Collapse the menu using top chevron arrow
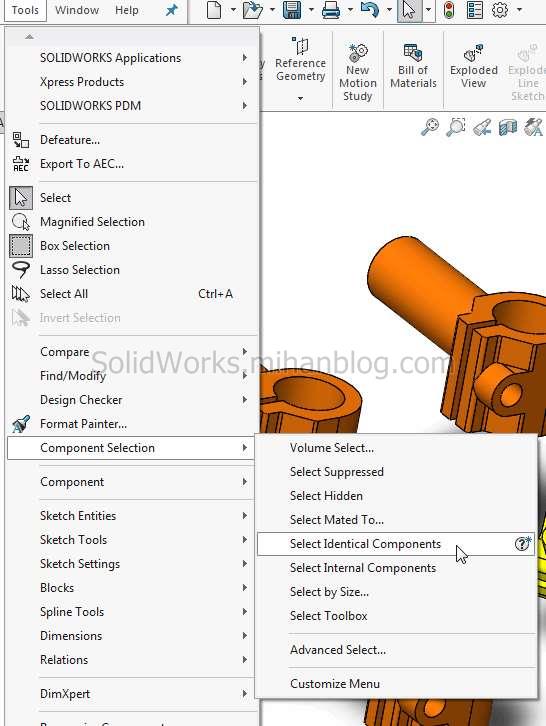Viewport: 546px width, 726px height. click(29, 37)
